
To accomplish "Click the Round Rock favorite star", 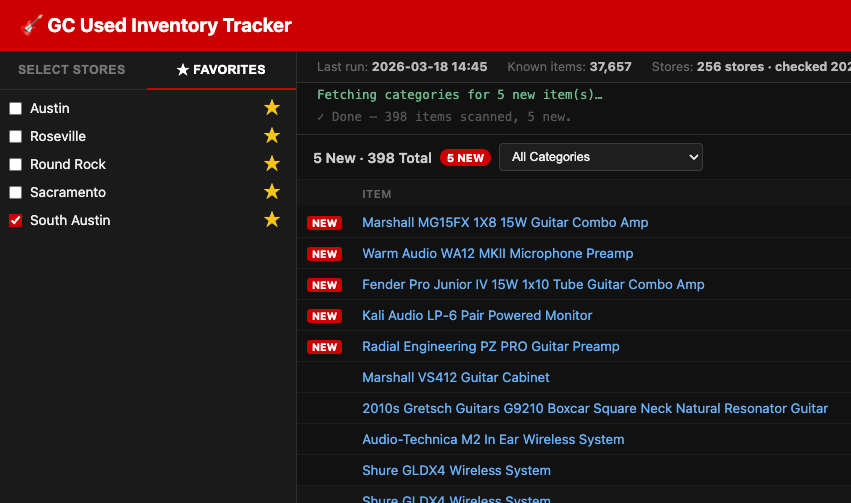I will pyautogui.click(x=271, y=164).
